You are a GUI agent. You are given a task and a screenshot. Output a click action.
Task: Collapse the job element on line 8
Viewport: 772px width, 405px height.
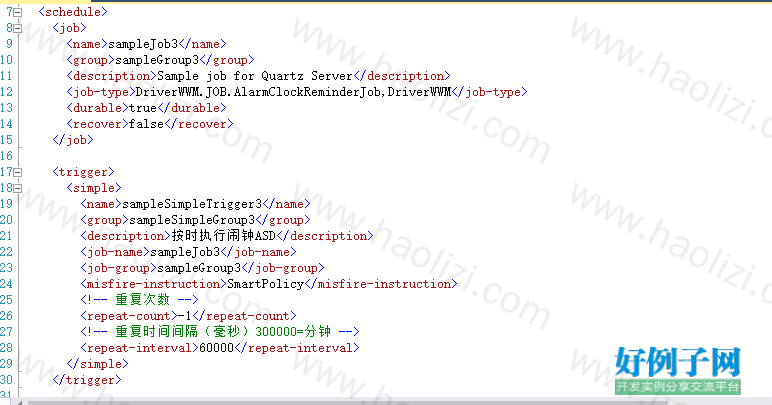(x=18, y=29)
